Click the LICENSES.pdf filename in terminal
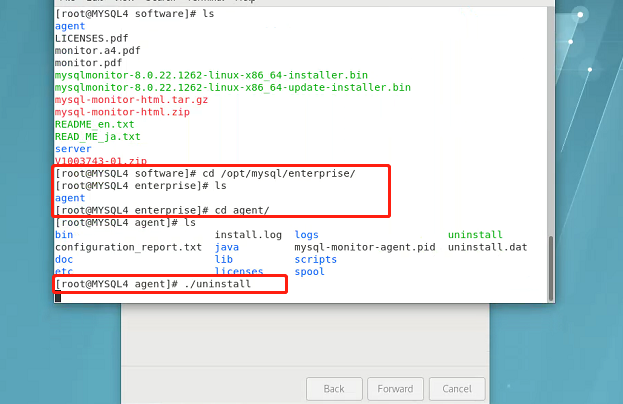 [92, 38]
